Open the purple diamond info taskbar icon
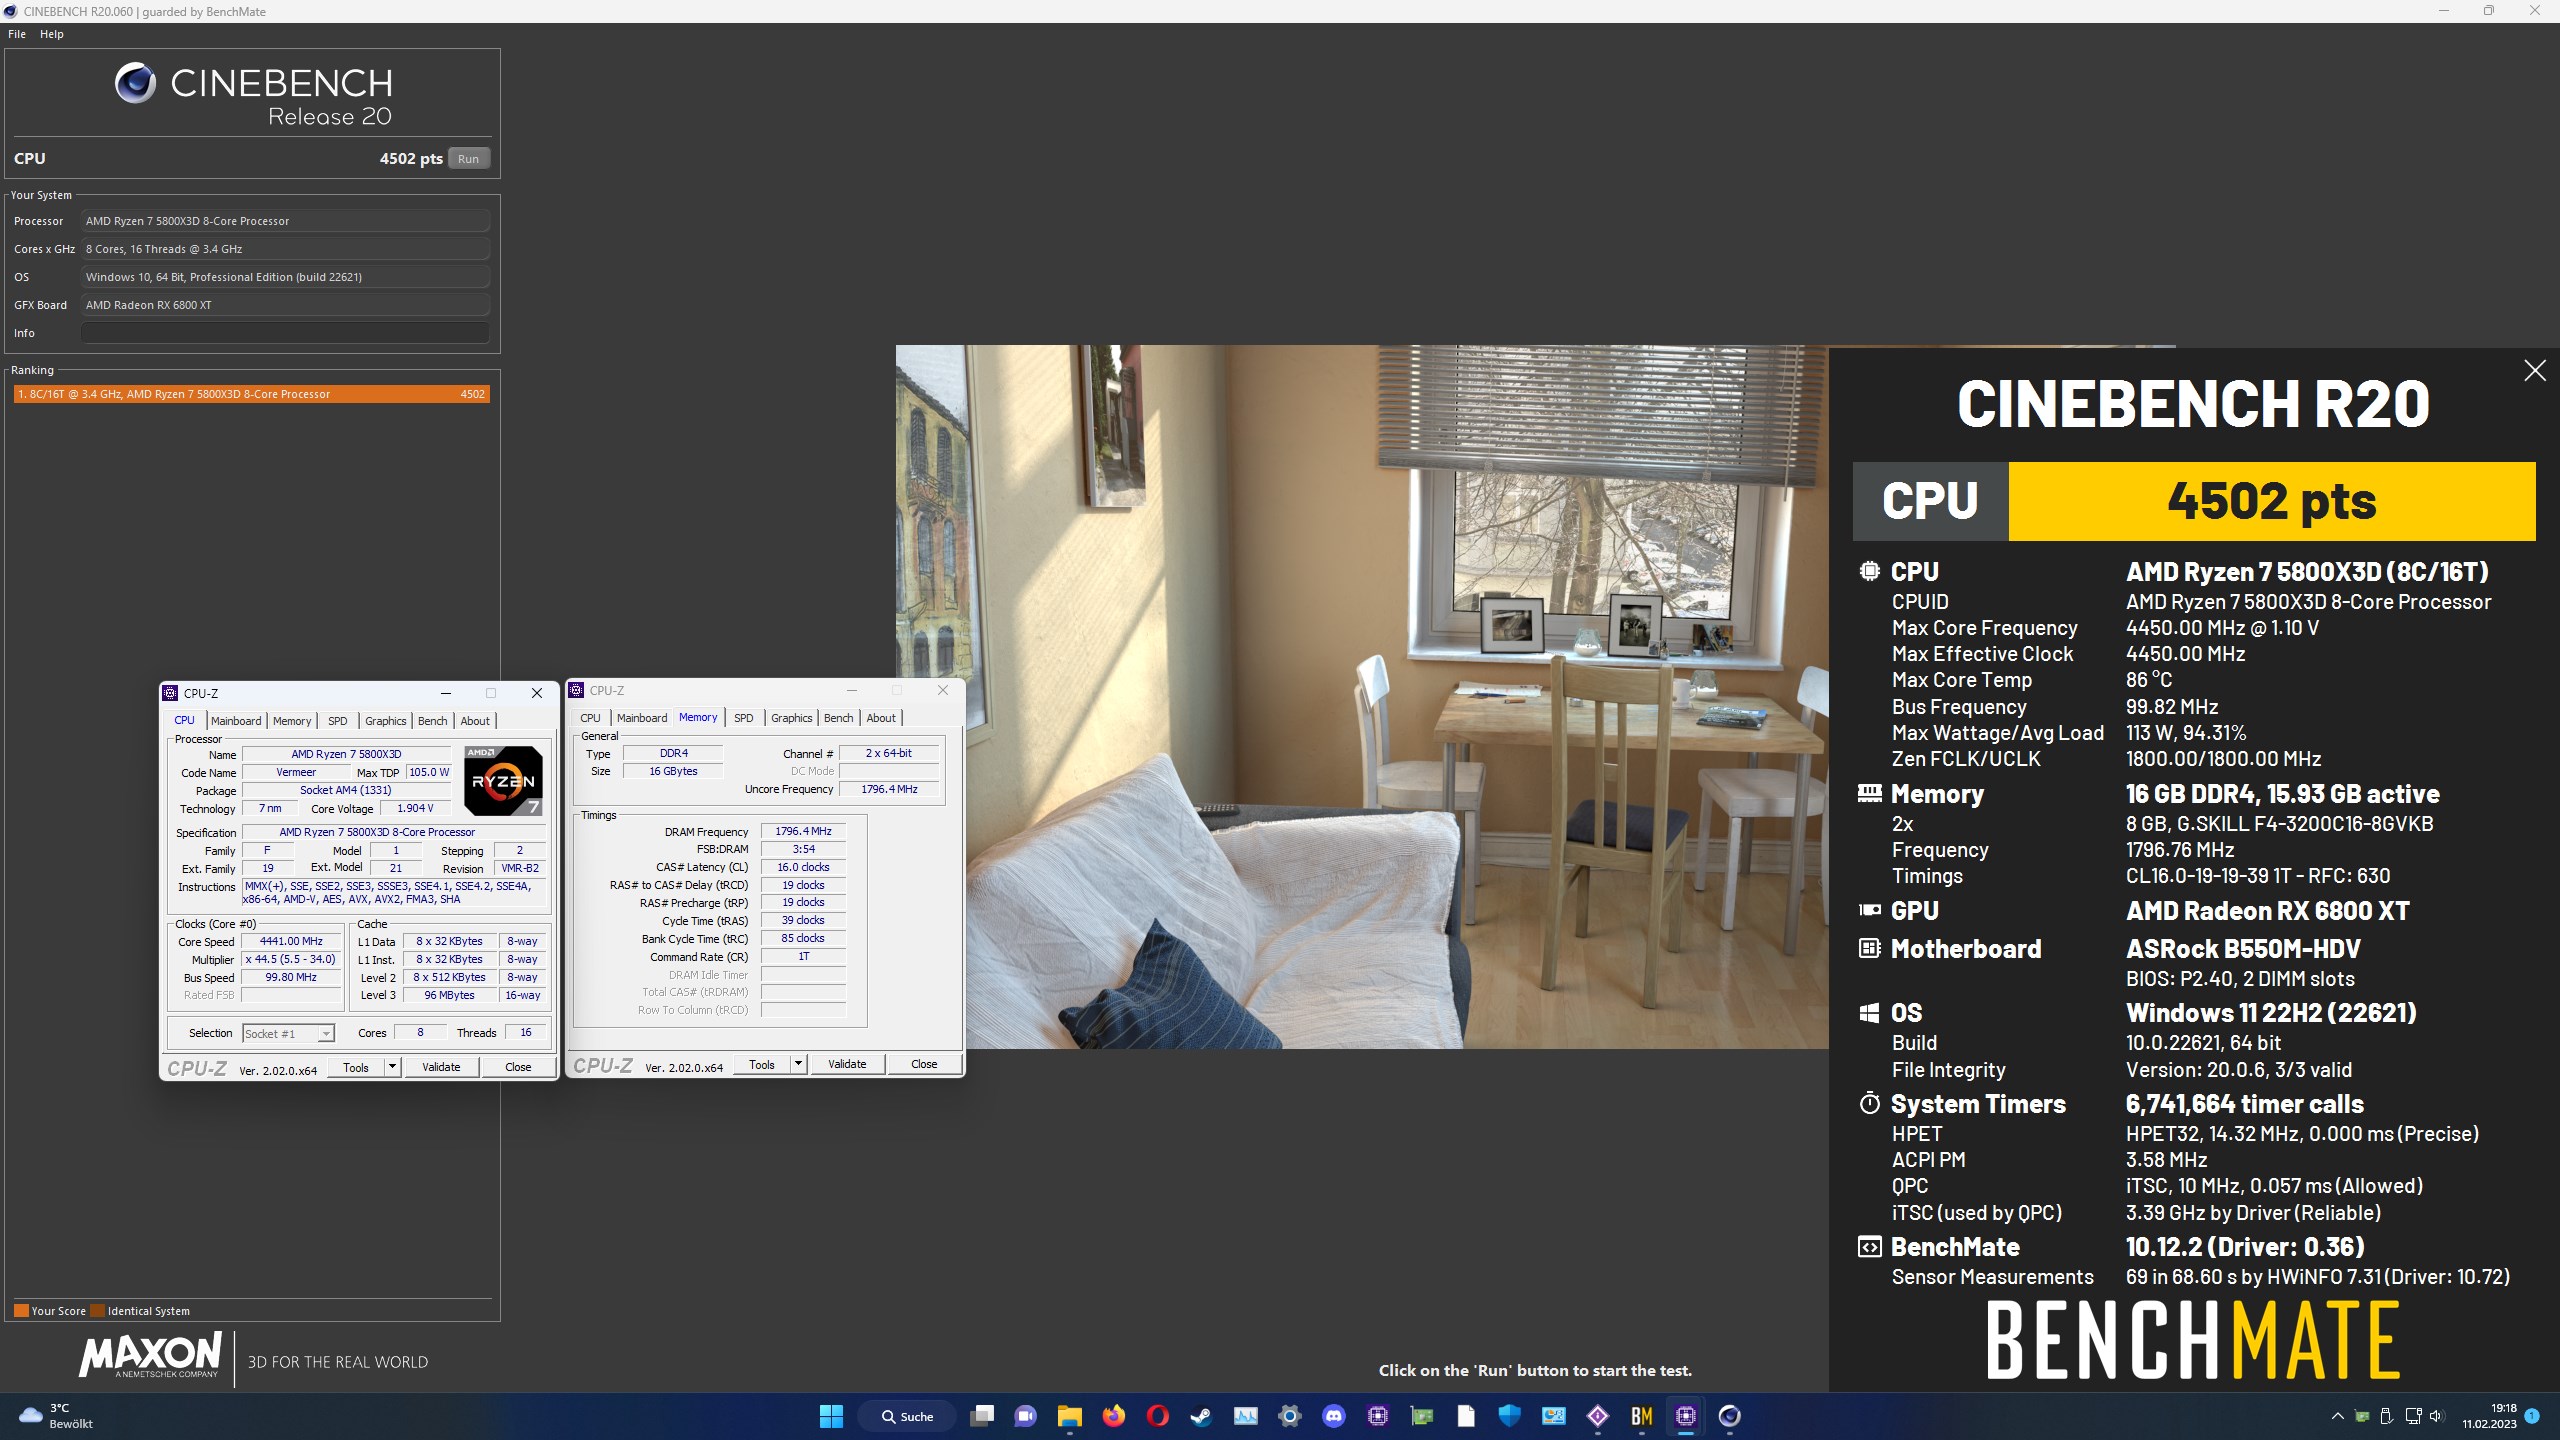Viewport: 2560px width, 1440px height. click(1598, 1416)
